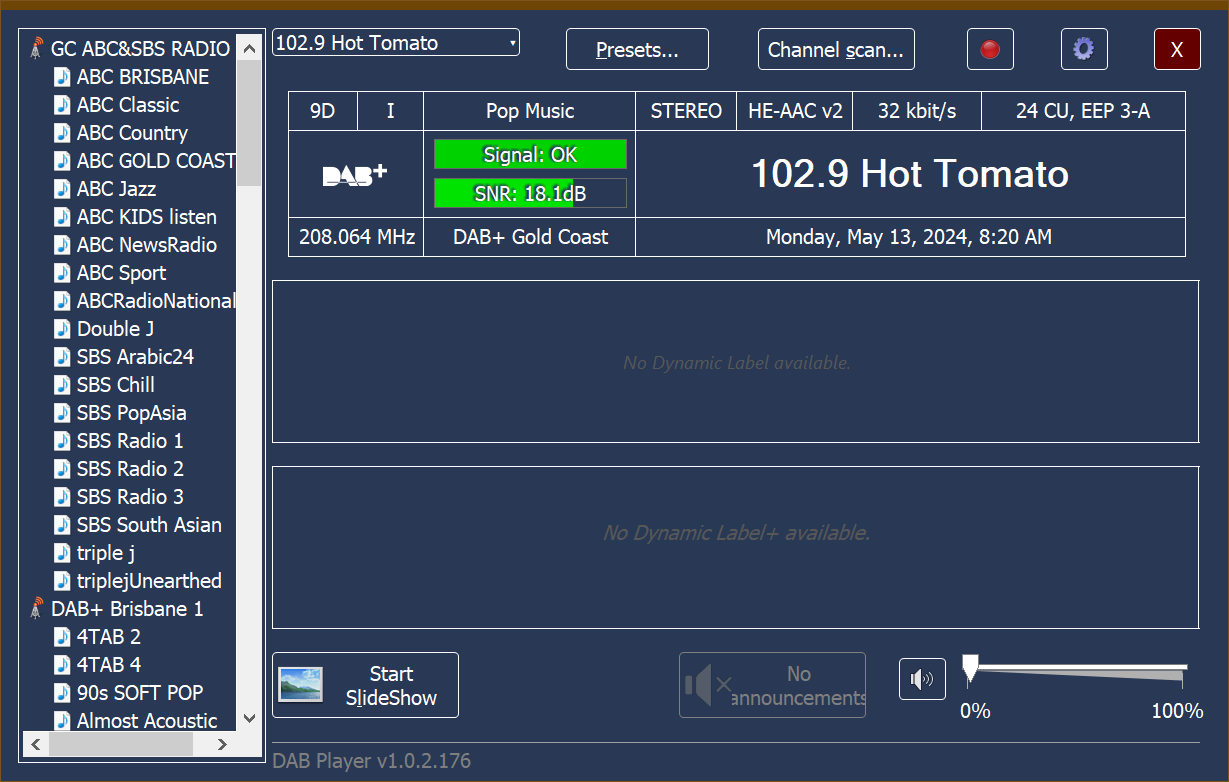The width and height of the screenshot is (1229, 782).
Task: Start a Channel scan
Action: [835, 50]
